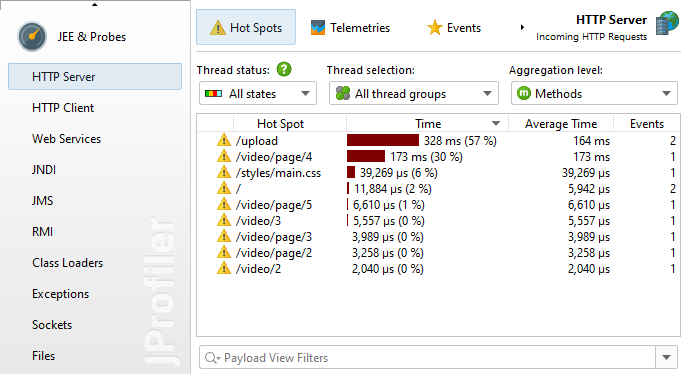Click the Events star icon

(435, 28)
